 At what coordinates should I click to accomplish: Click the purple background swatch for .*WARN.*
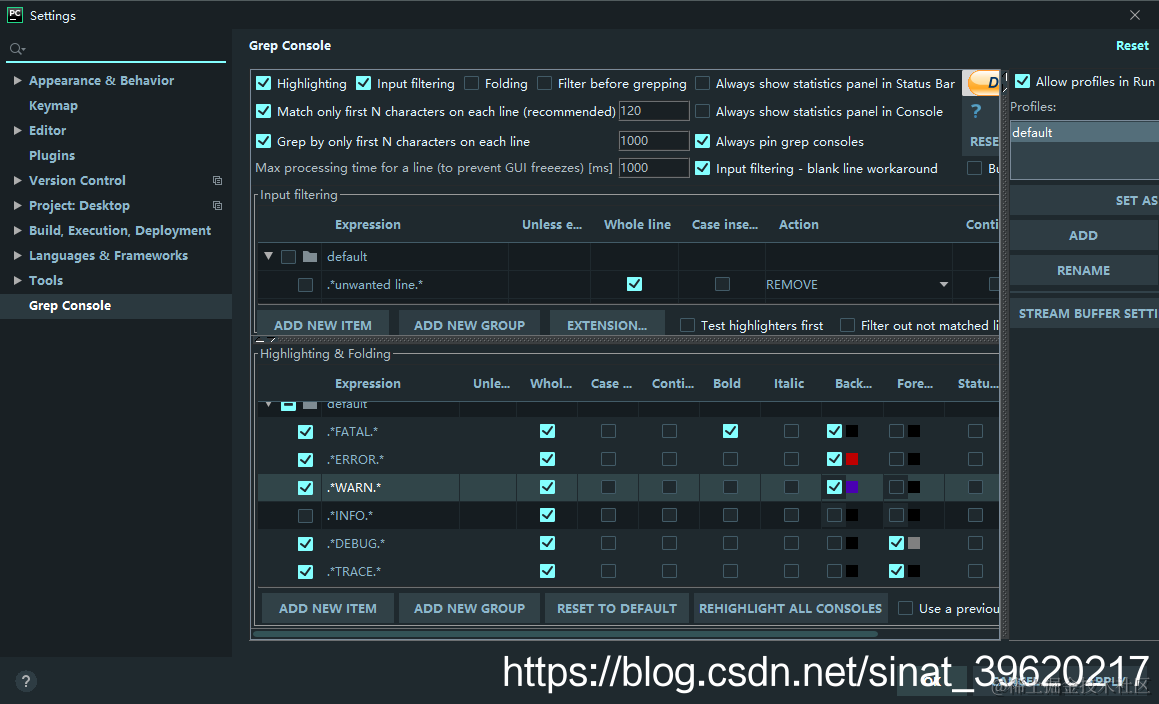(x=852, y=487)
